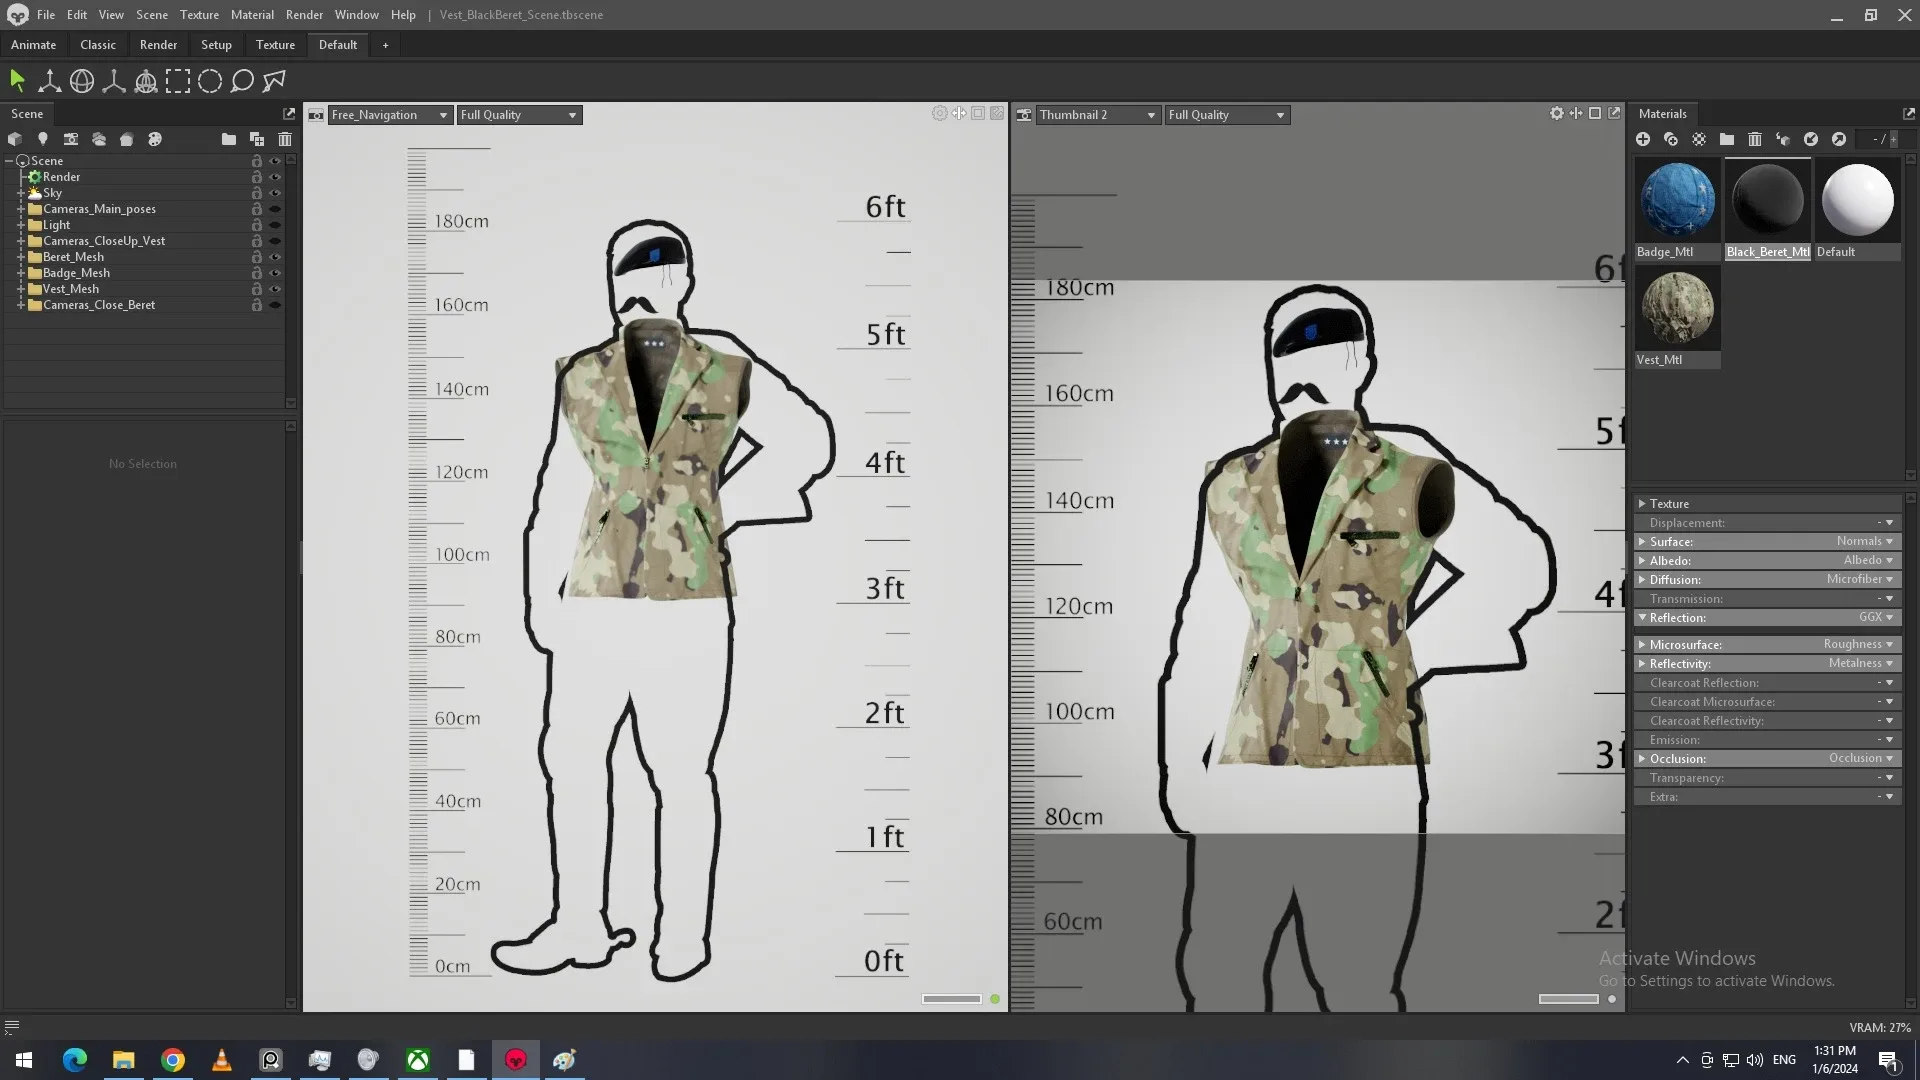Screen dimensions: 1920x1080
Task: Open Windows Start menu
Action: tap(24, 1060)
